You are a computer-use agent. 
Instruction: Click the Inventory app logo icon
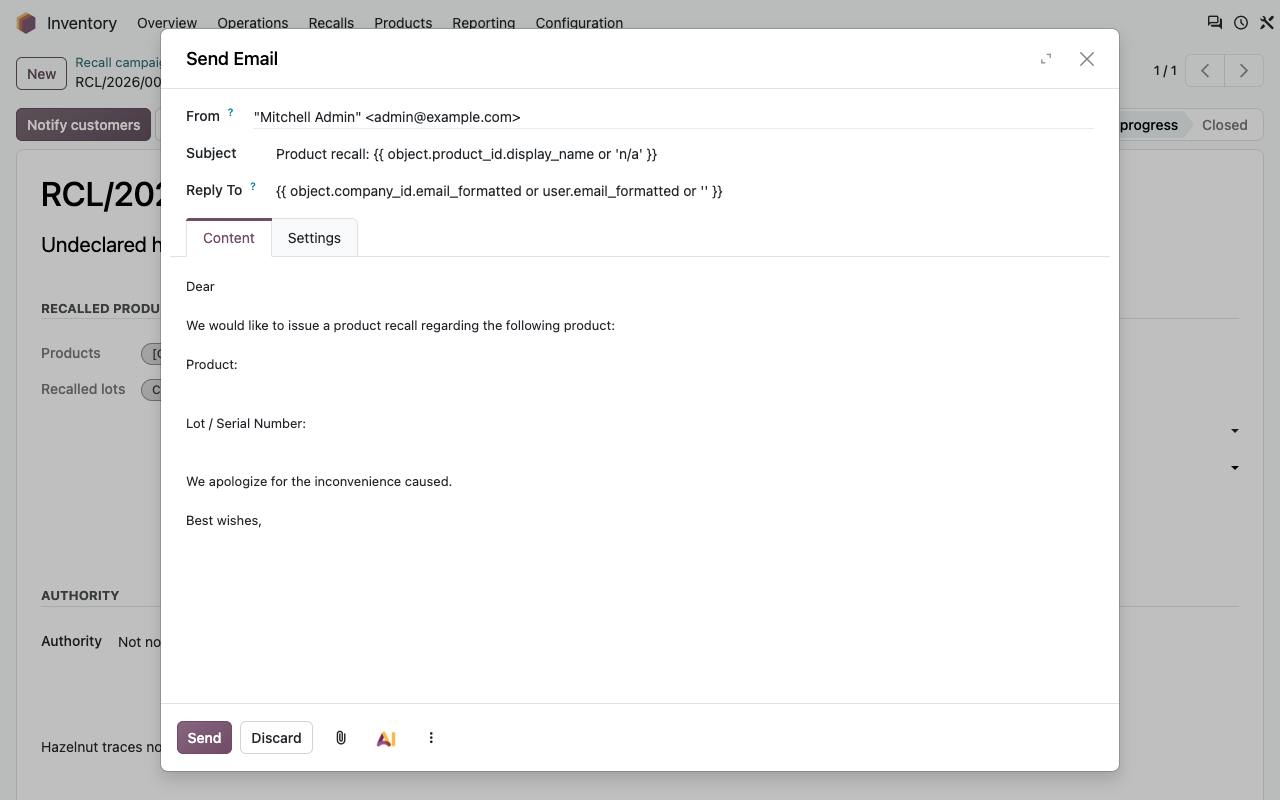tap(26, 22)
